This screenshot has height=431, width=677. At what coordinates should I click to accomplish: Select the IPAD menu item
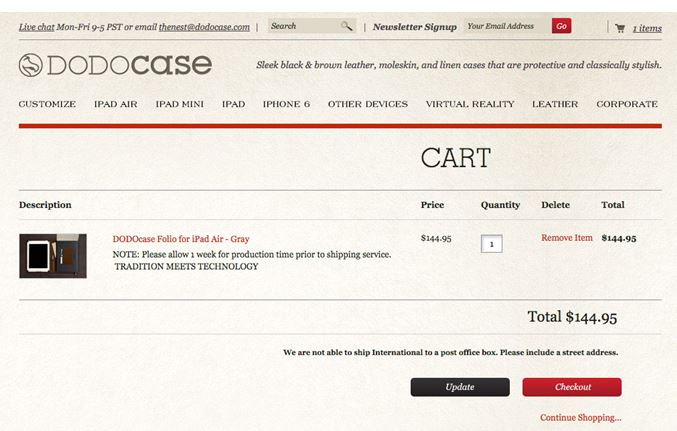point(234,104)
